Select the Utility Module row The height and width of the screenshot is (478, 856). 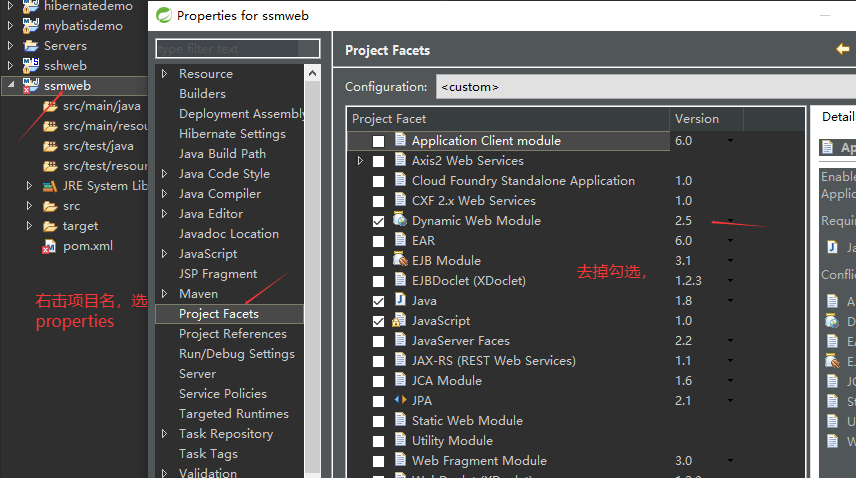(452, 440)
